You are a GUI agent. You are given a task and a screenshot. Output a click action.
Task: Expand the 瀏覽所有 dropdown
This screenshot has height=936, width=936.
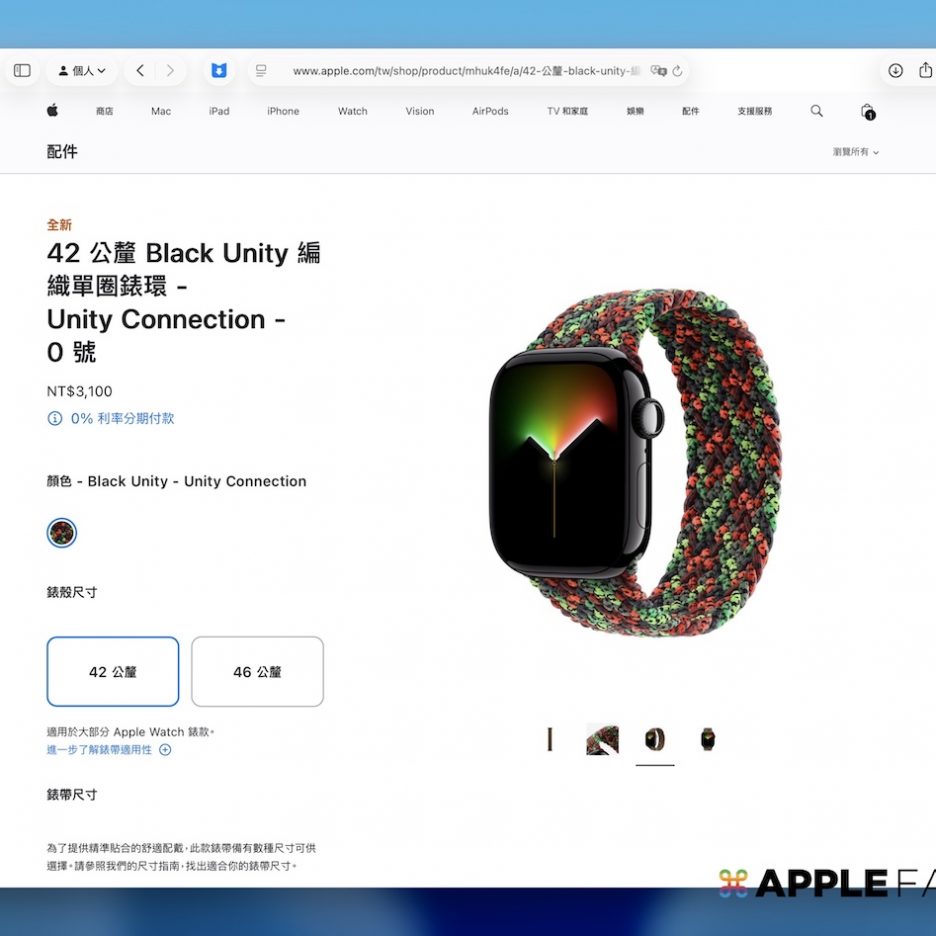(x=855, y=152)
